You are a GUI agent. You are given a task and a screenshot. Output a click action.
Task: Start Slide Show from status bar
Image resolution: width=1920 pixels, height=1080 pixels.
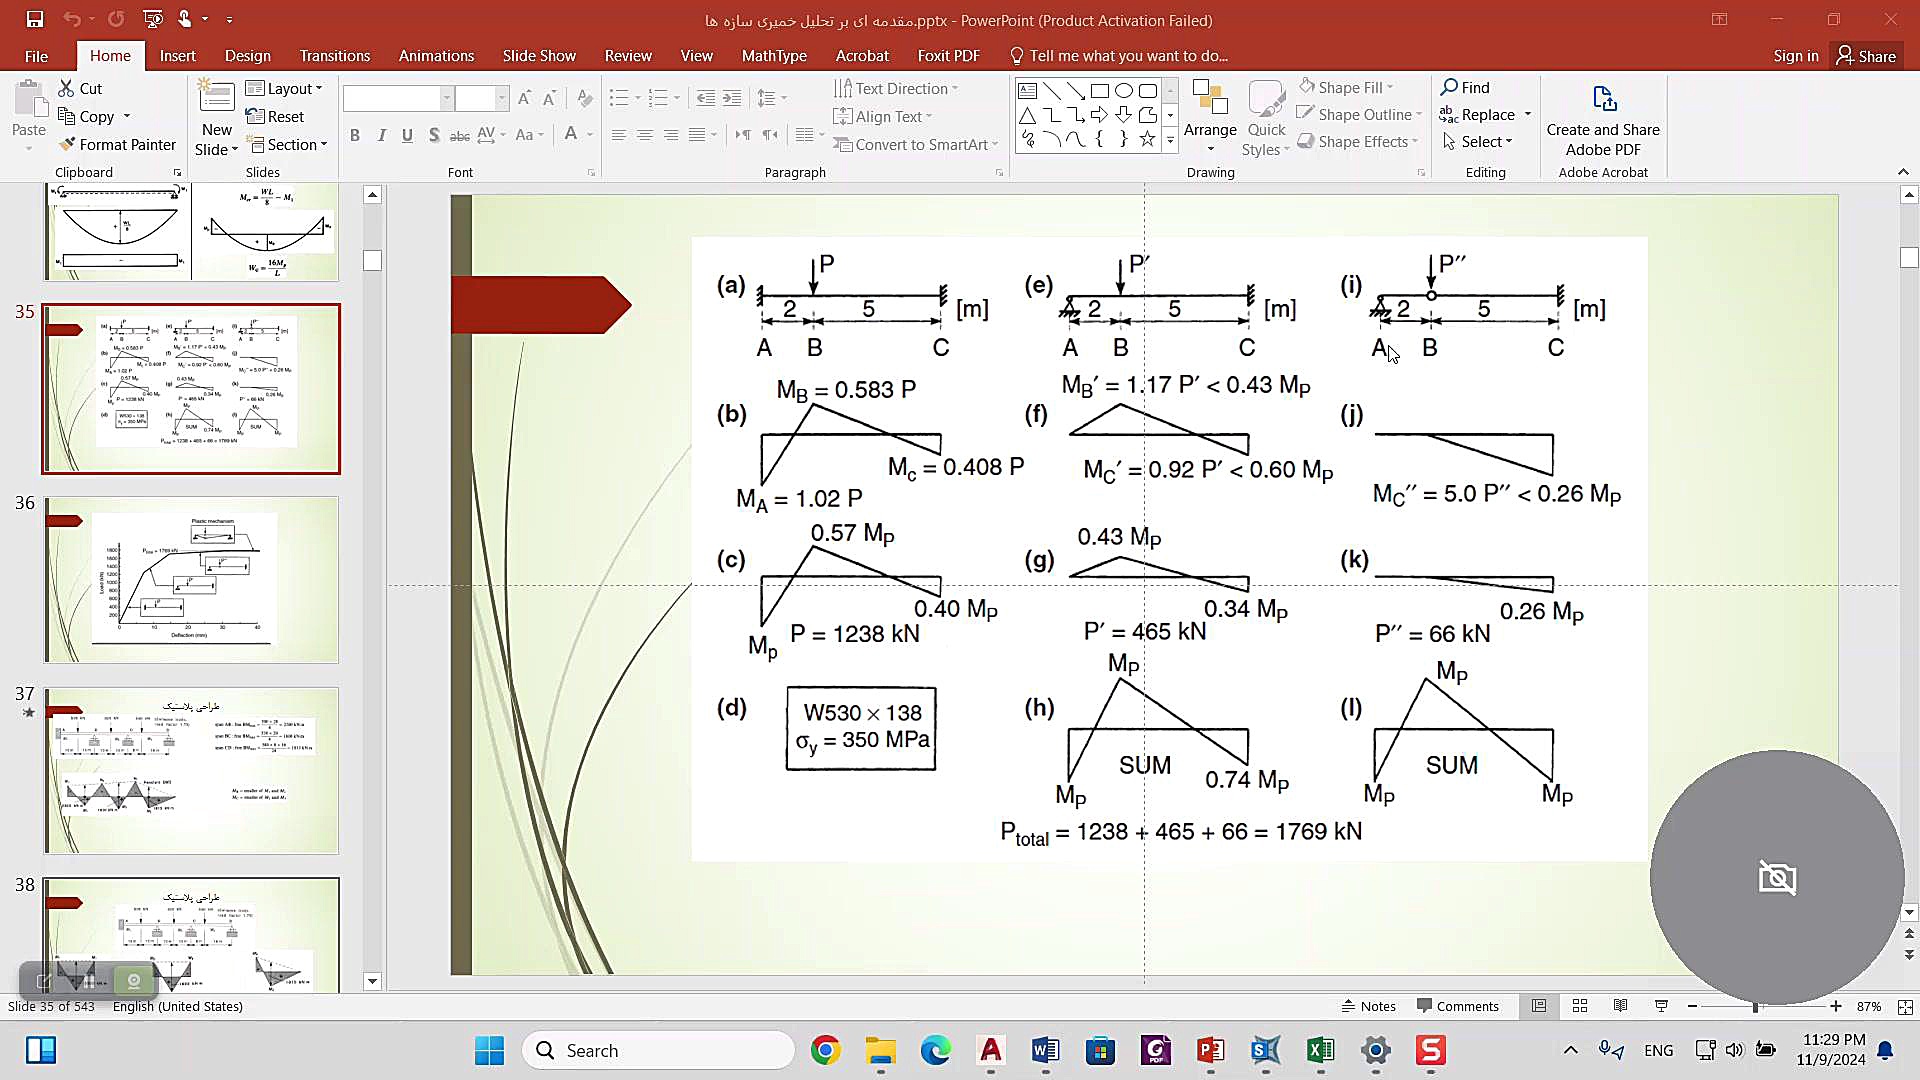click(1661, 1006)
